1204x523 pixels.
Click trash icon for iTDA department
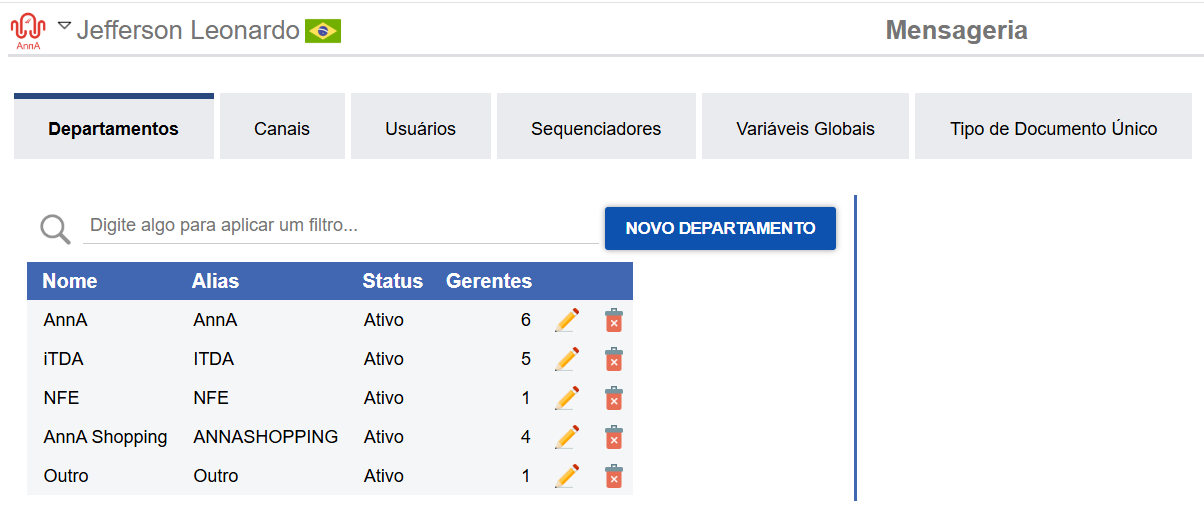tap(614, 359)
